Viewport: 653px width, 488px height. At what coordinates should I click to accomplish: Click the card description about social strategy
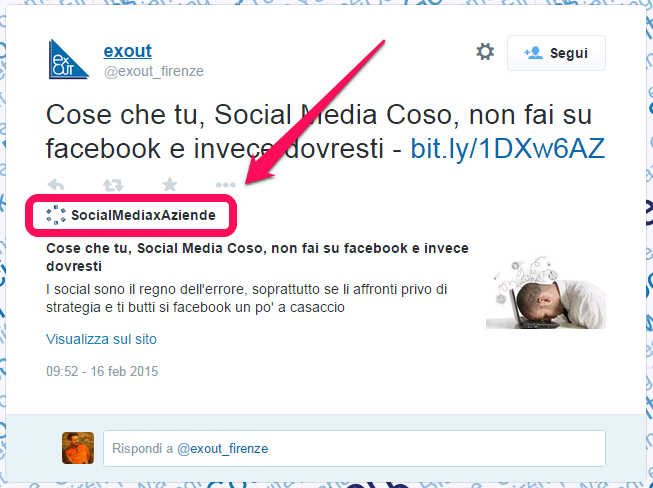(x=246, y=298)
